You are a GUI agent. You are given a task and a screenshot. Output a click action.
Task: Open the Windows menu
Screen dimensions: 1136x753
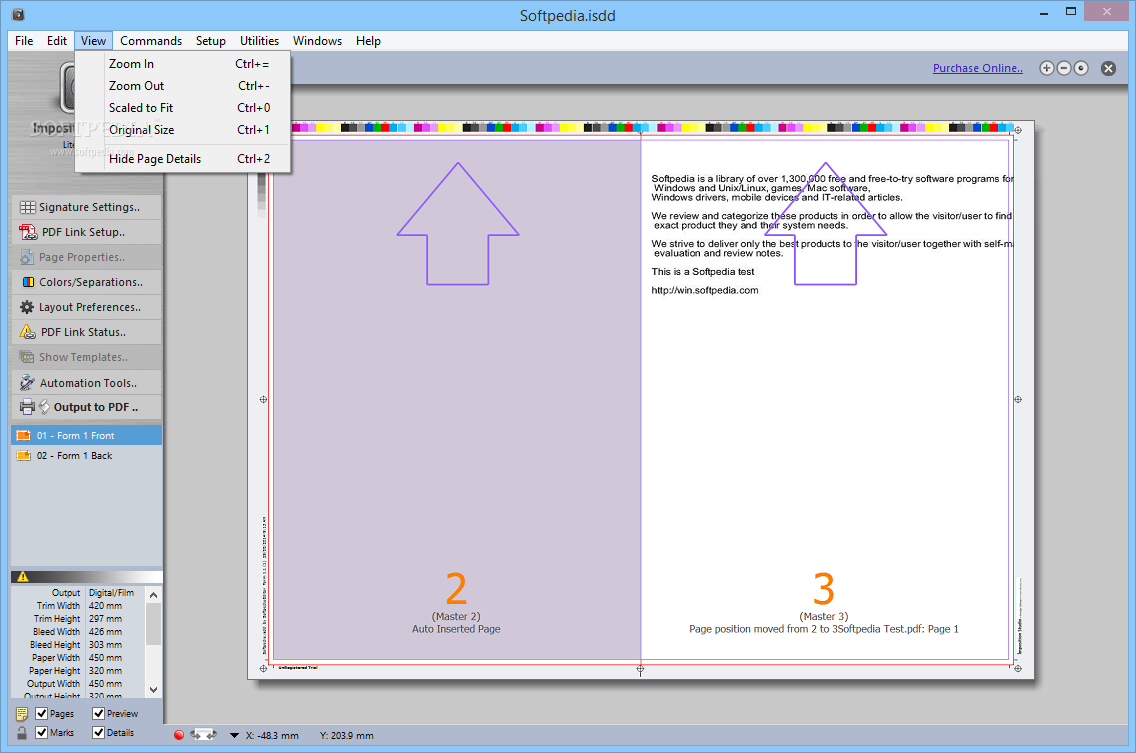pyautogui.click(x=317, y=41)
